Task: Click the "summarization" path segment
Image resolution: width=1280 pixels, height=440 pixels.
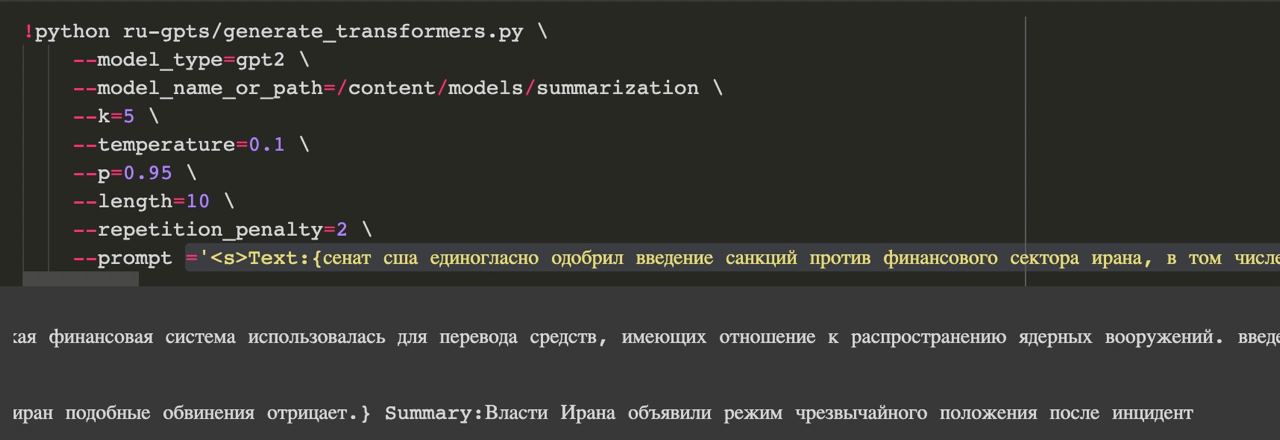Action: (x=618, y=88)
